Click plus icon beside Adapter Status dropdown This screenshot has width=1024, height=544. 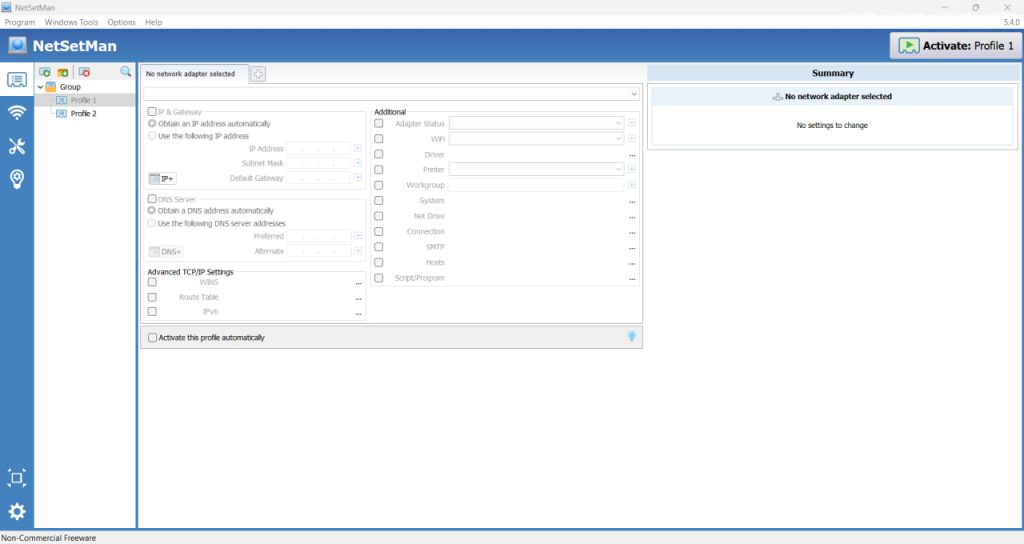pos(632,123)
